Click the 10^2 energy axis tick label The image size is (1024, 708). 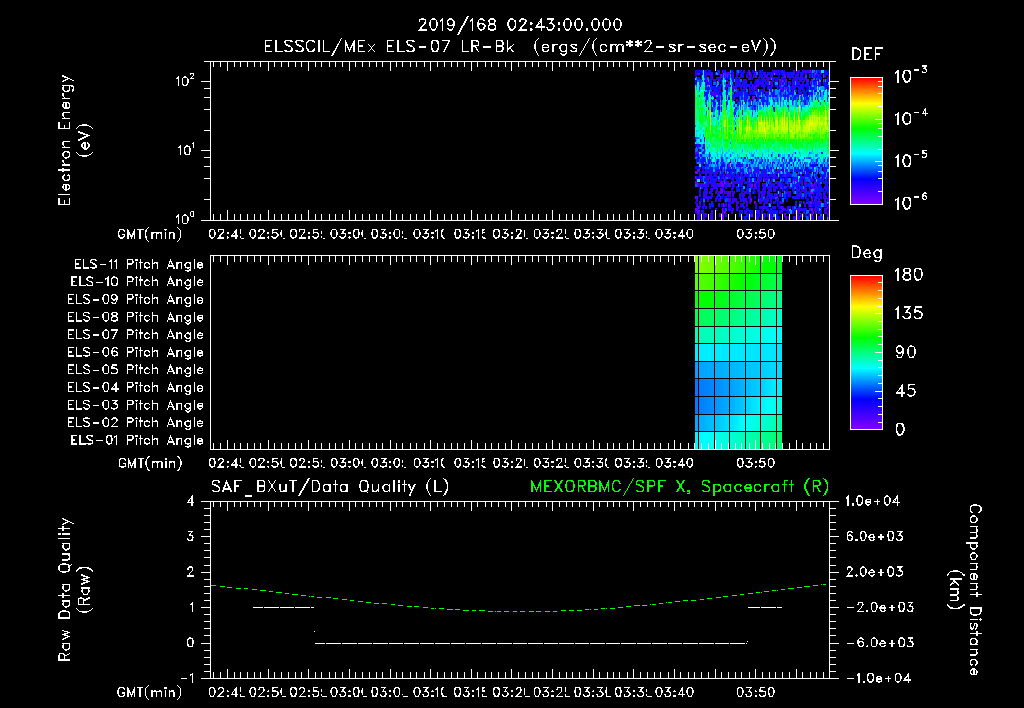point(185,81)
